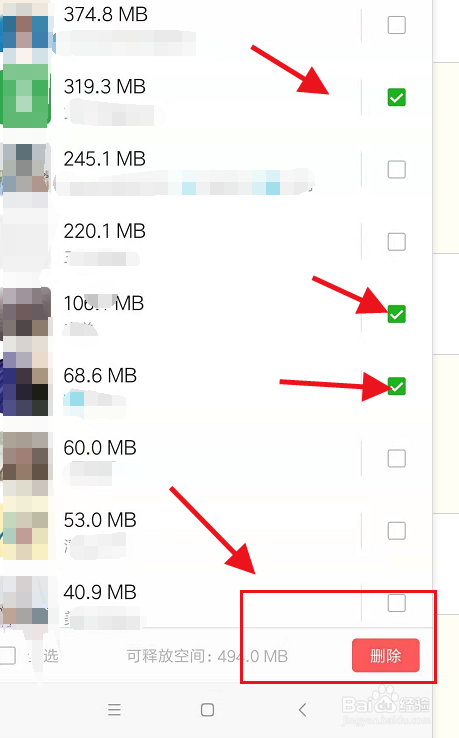Open the avatar beside 60.0 MB

[26, 458]
